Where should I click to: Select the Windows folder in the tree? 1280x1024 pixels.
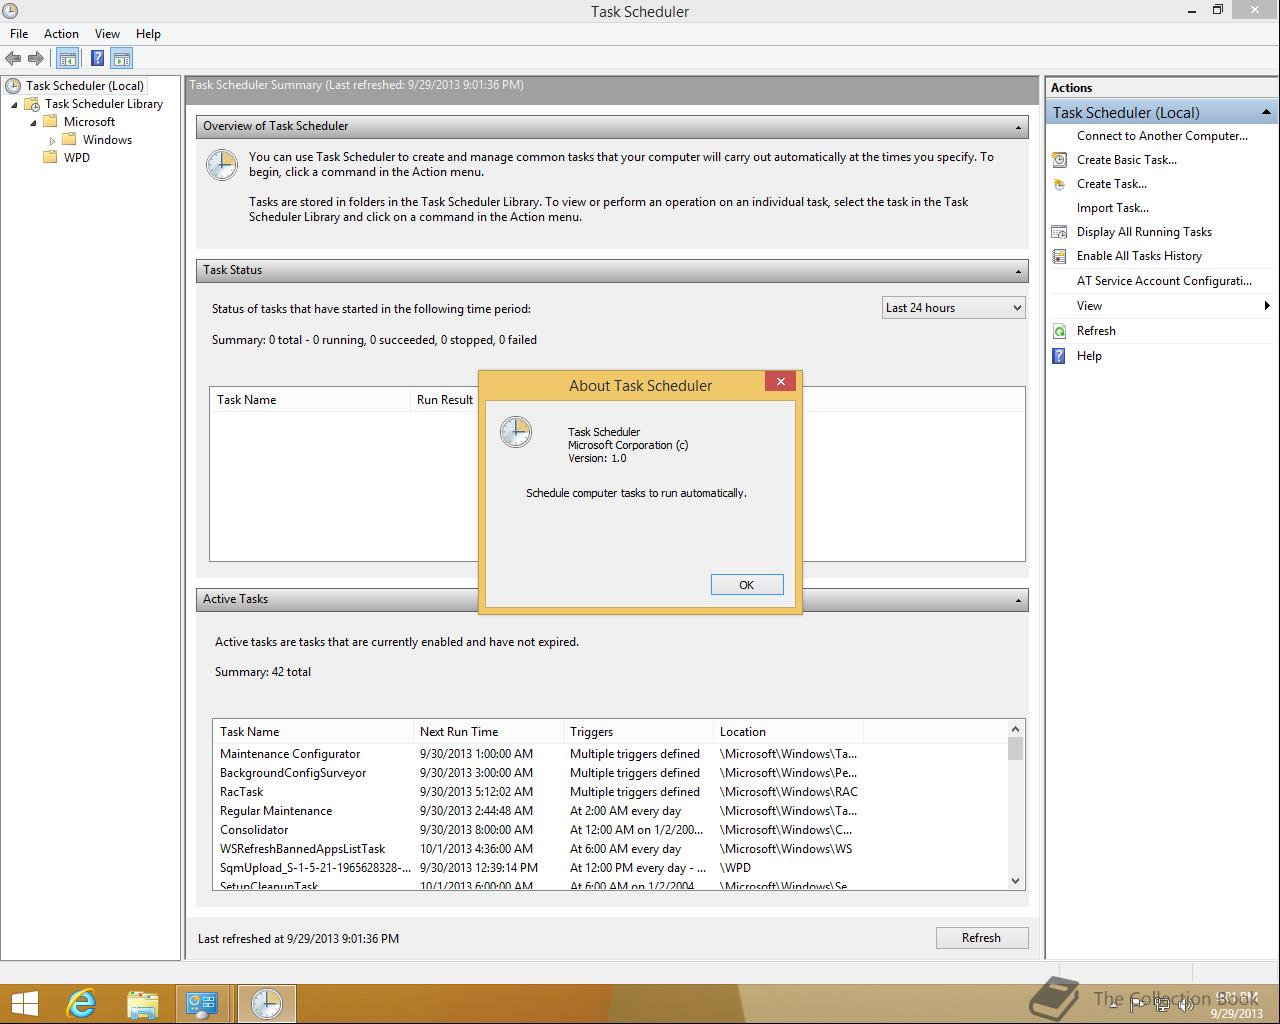point(107,140)
